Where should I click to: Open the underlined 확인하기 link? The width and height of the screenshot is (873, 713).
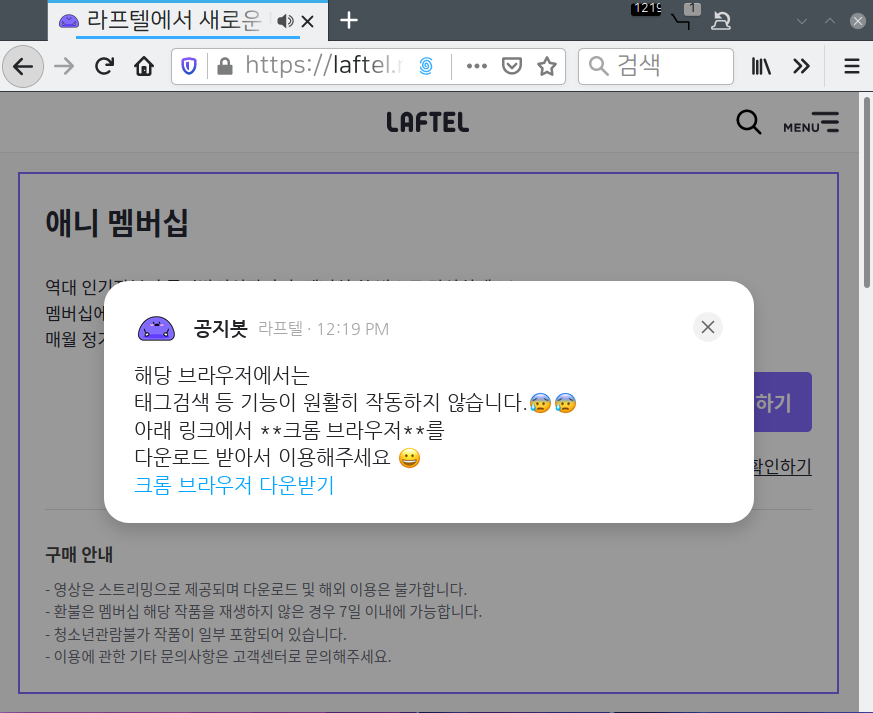[782, 466]
